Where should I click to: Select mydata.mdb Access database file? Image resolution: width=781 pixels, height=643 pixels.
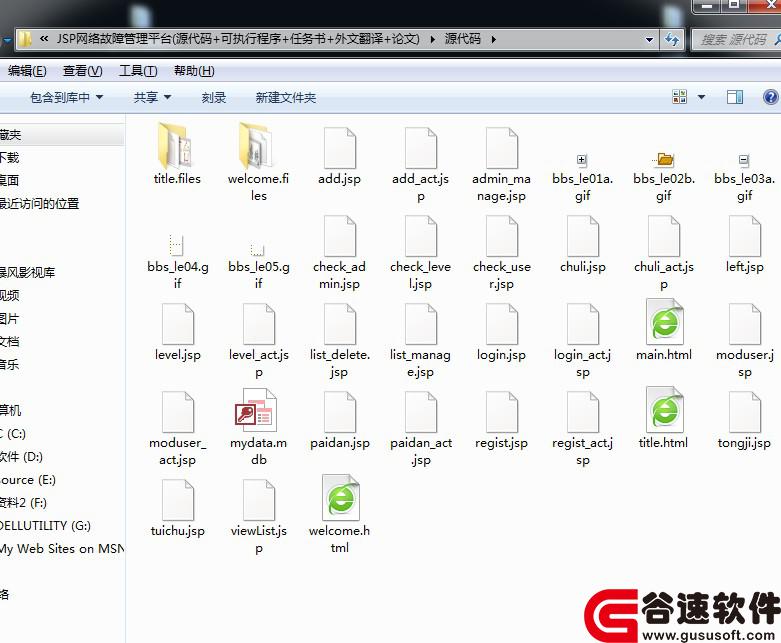point(259,427)
